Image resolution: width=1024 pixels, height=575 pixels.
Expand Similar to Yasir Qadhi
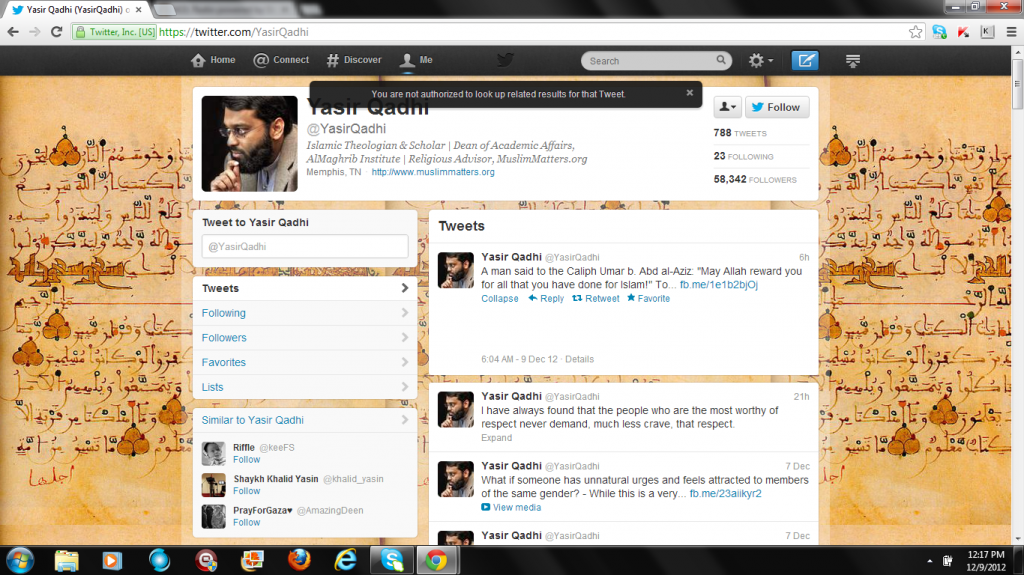click(x=305, y=420)
